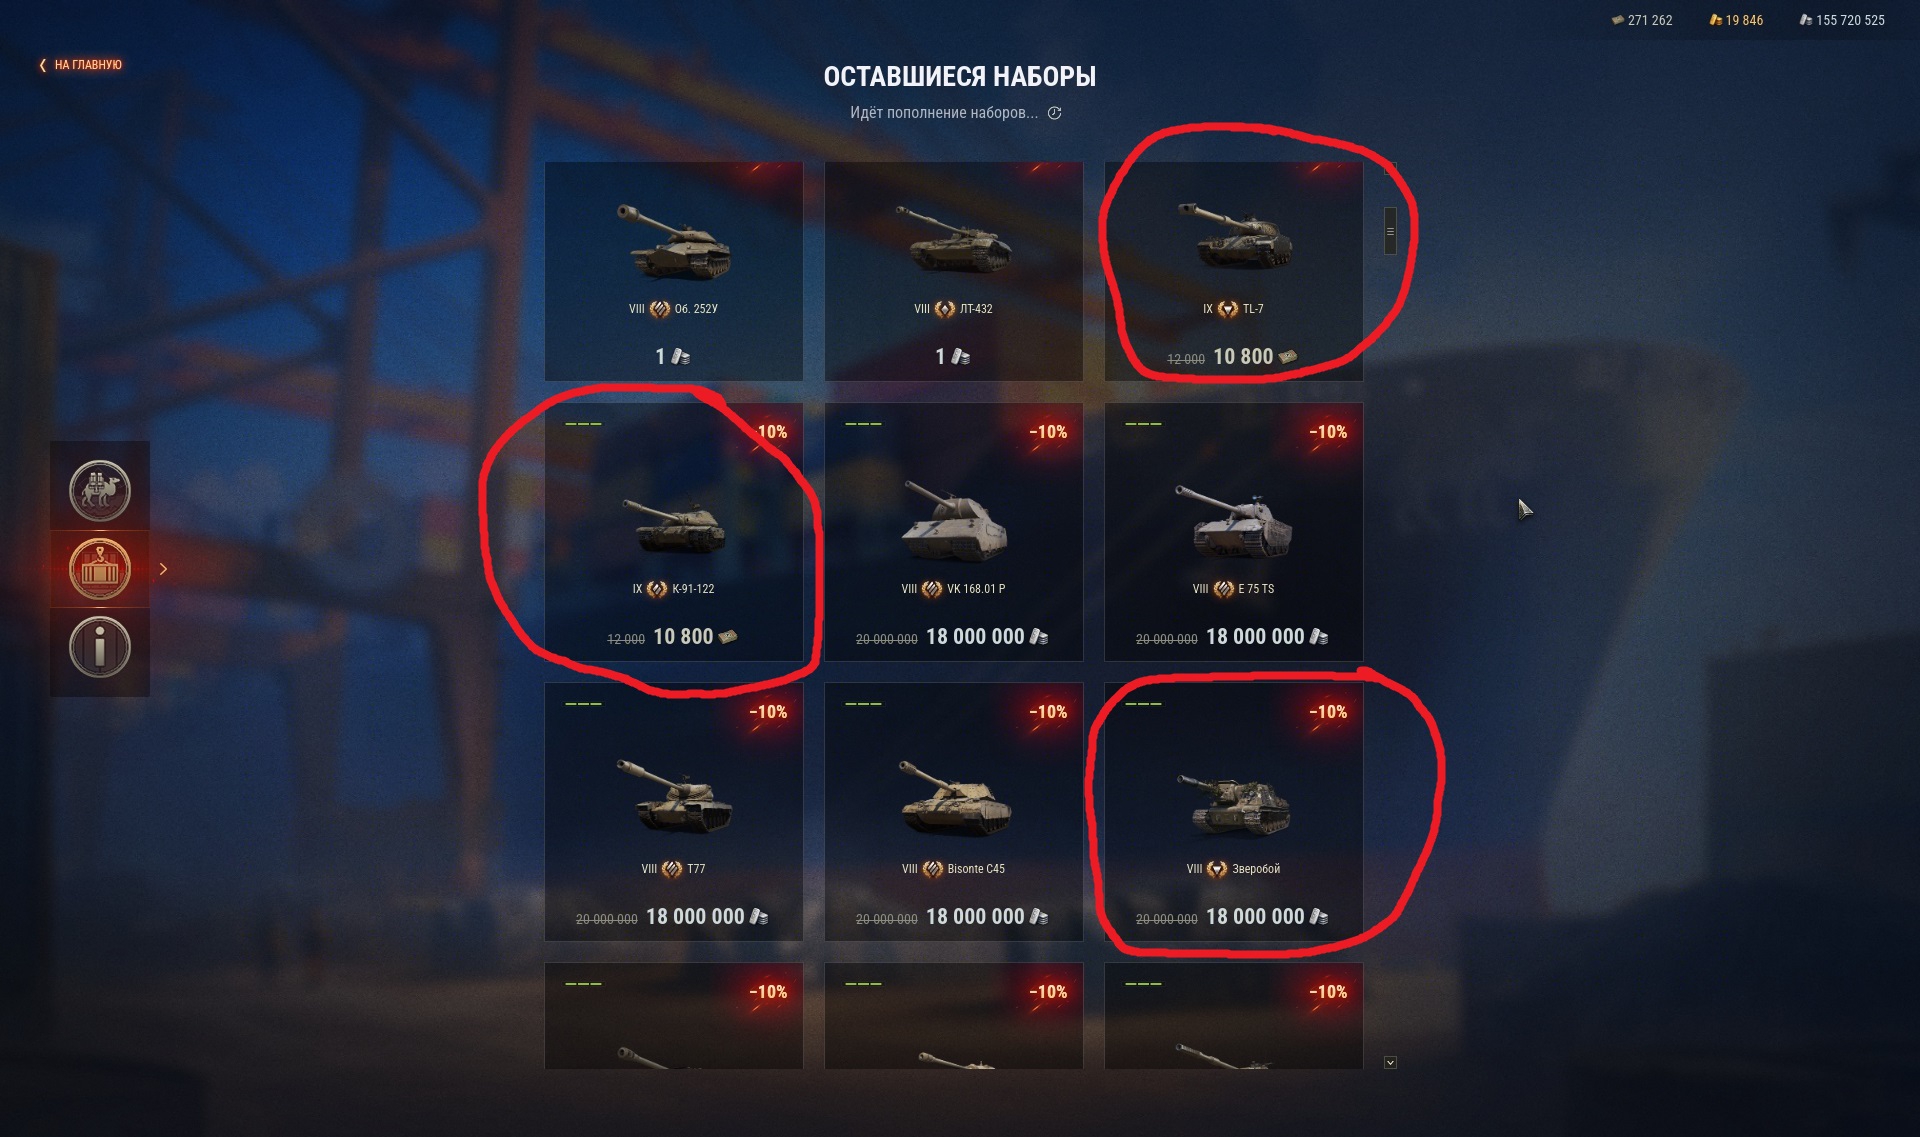Viewport: 1920px width, 1137px height.
Task: Click the bonds balance 271 262
Action: pos(1642,20)
